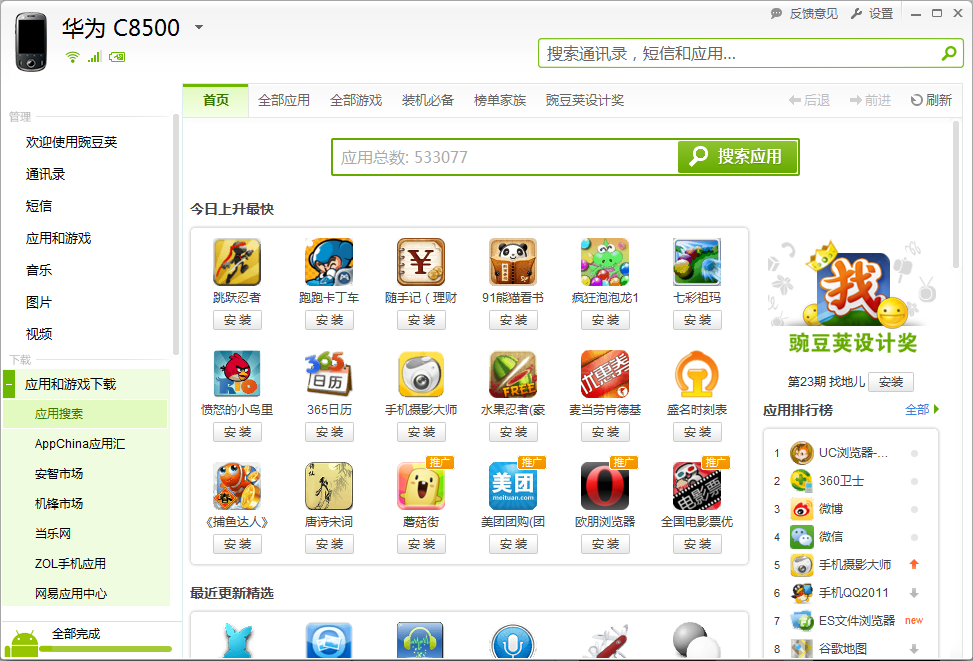Open the 随手记 finance app icon
This screenshot has height=661, width=973.
[421, 262]
